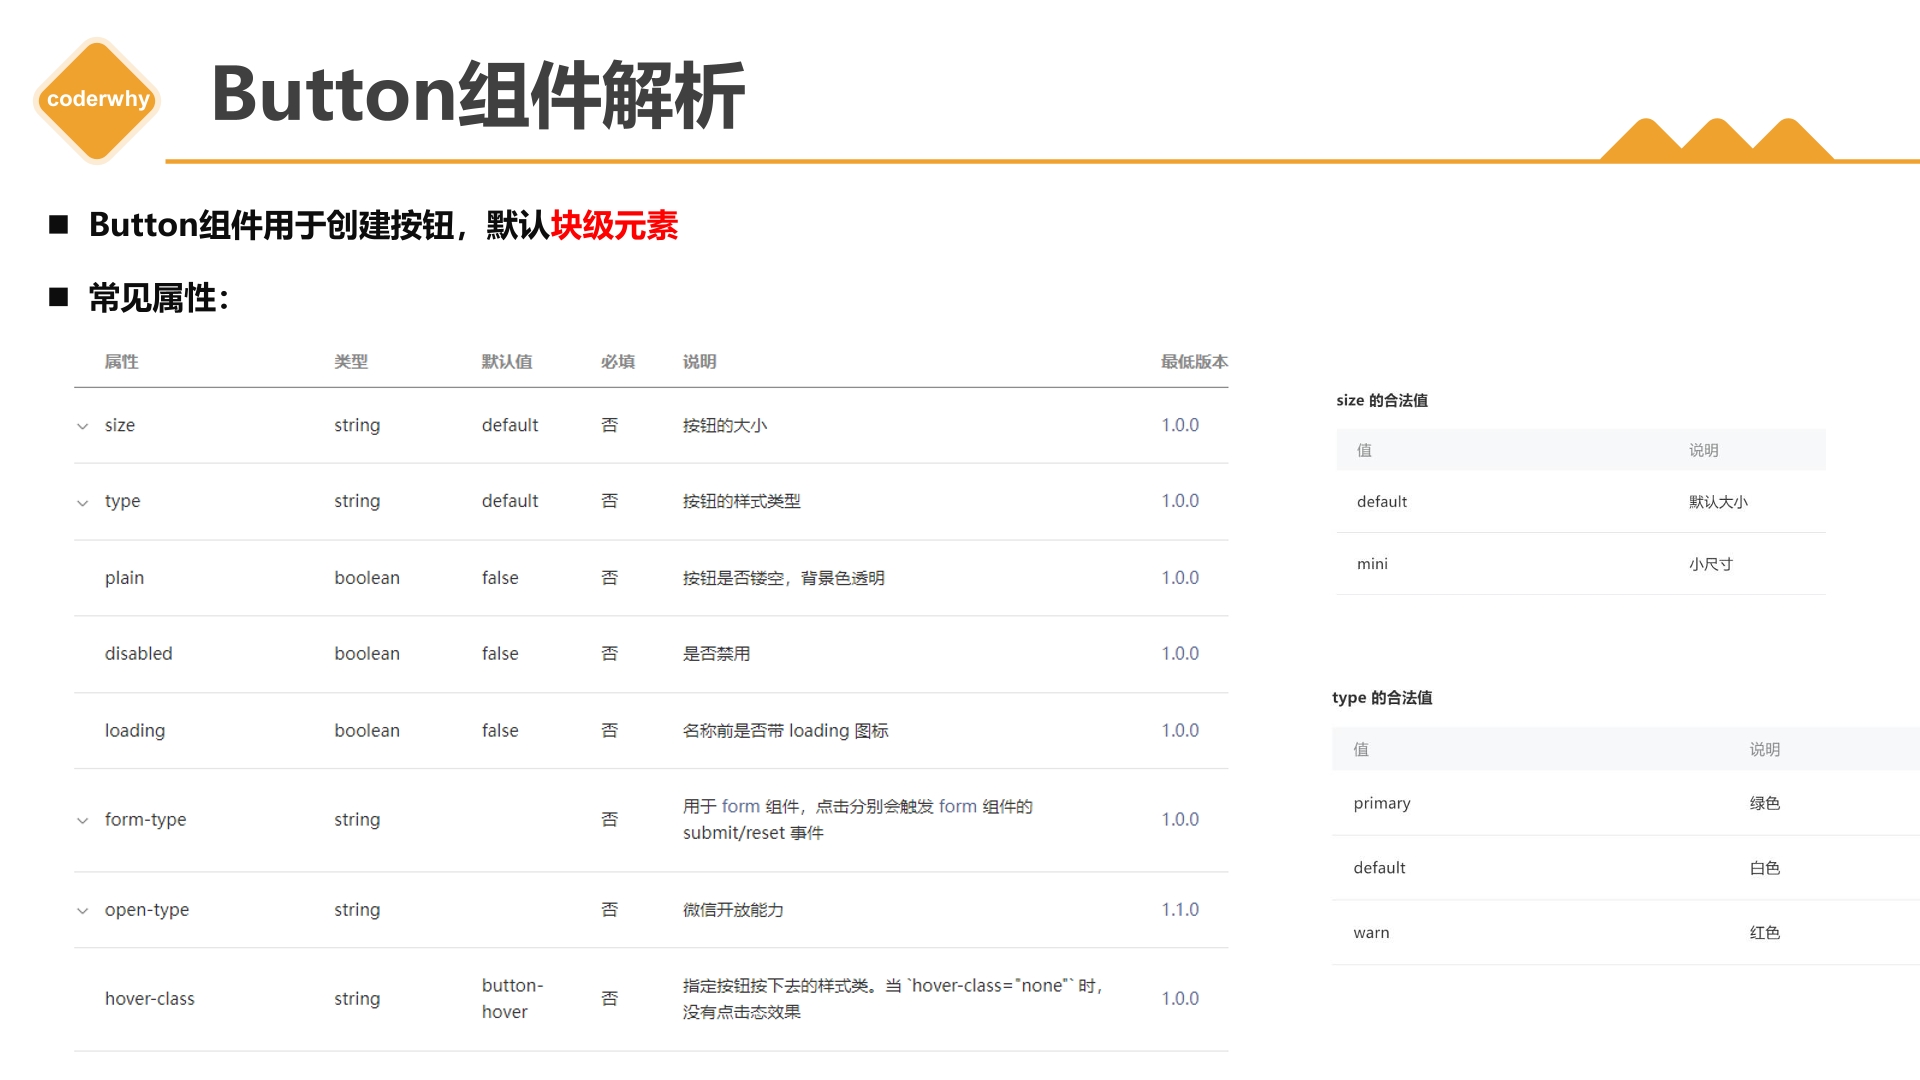Click the 最低版本 column header
Image resolution: width=1920 pixels, height=1080 pixels.
coord(1194,361)
